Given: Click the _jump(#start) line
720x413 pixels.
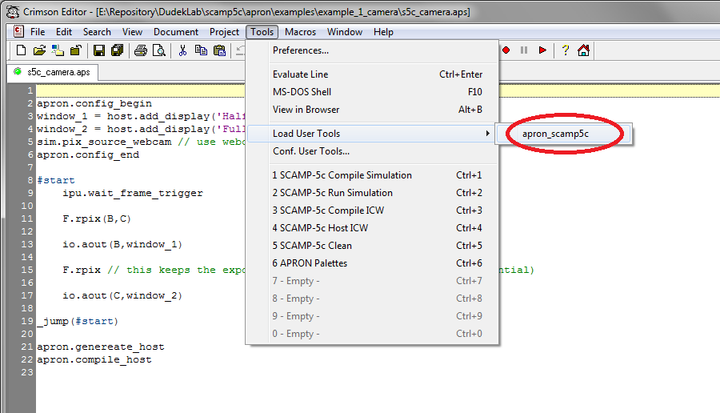Looking at the screenshot, I should click(x=78, y=321).
